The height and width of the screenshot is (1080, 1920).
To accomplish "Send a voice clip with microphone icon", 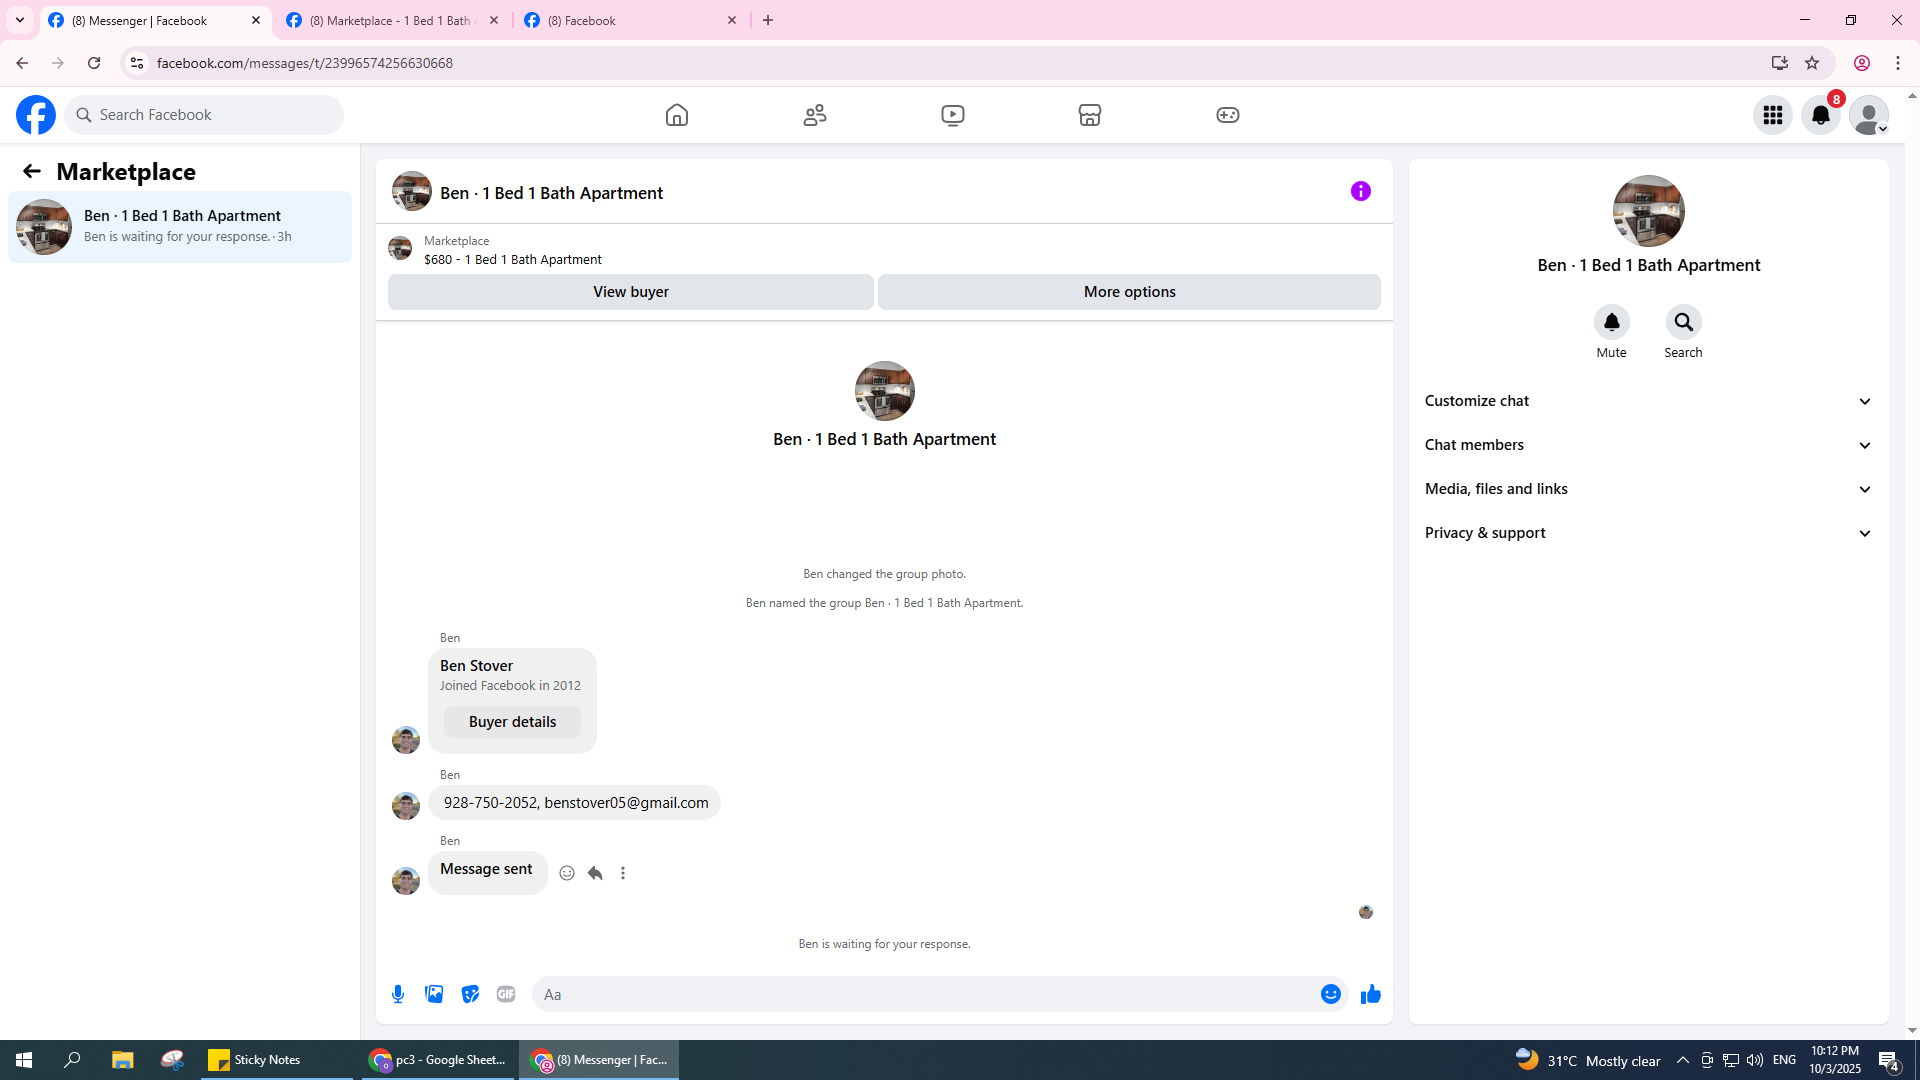I will [398, 994].
